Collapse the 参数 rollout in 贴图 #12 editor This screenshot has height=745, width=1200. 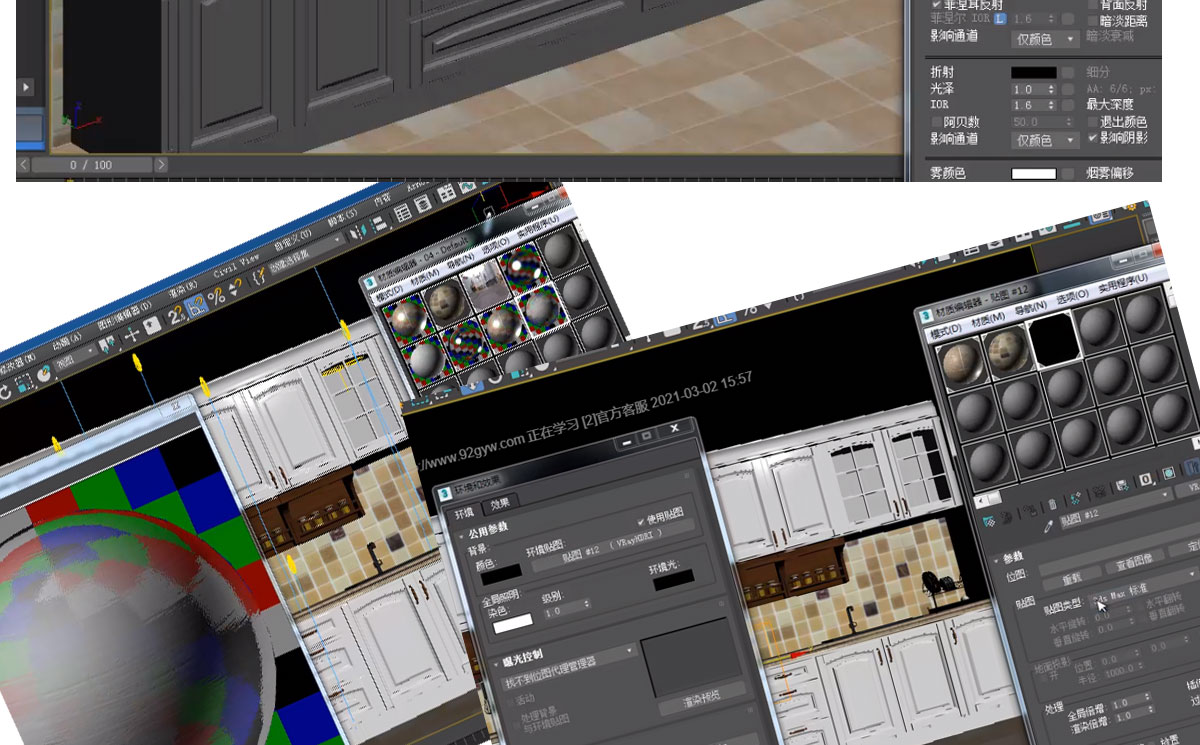[x=995, y=560]
